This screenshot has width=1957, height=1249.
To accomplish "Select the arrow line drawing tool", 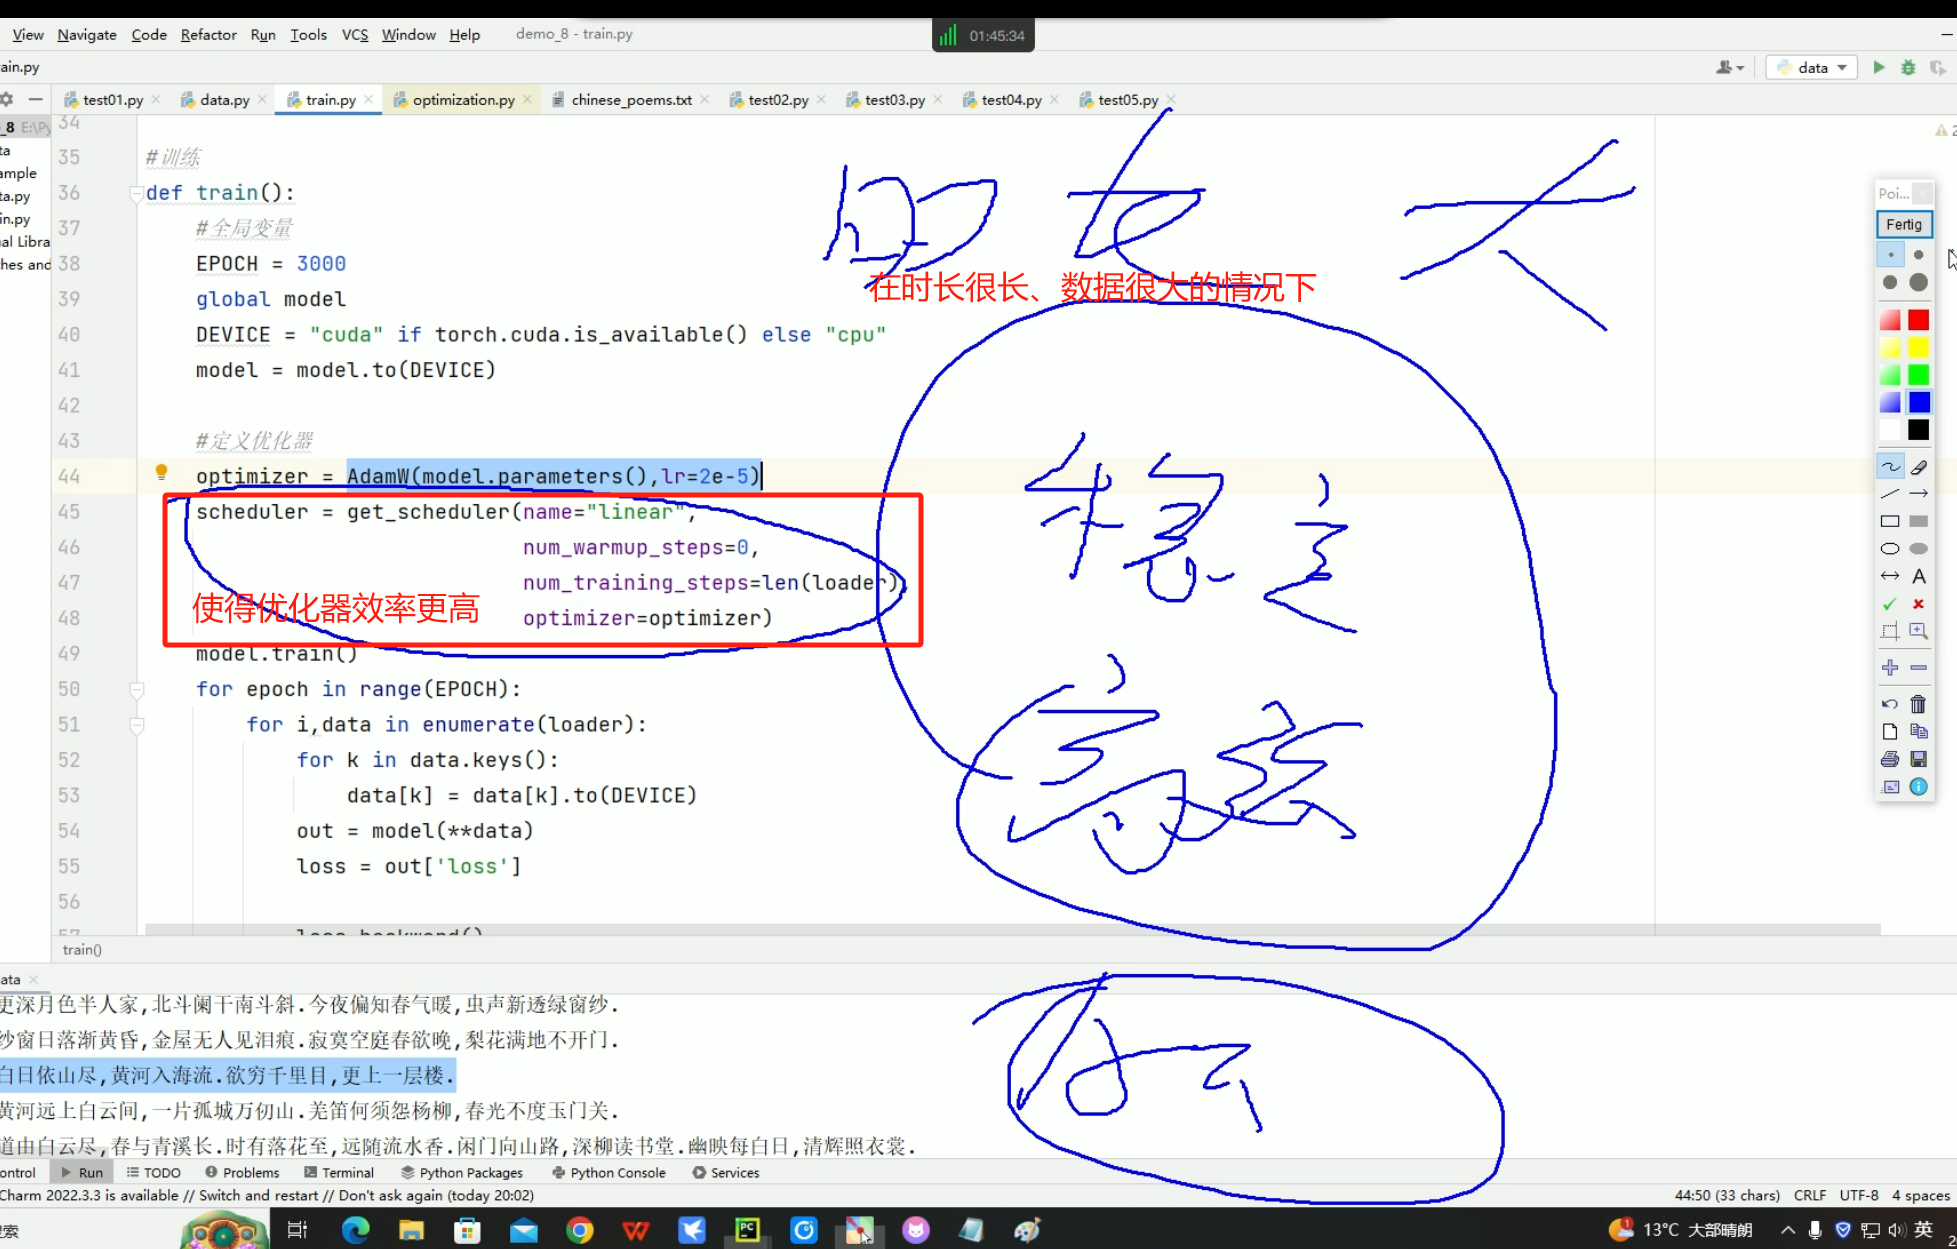I will (x=1918, y=494).
